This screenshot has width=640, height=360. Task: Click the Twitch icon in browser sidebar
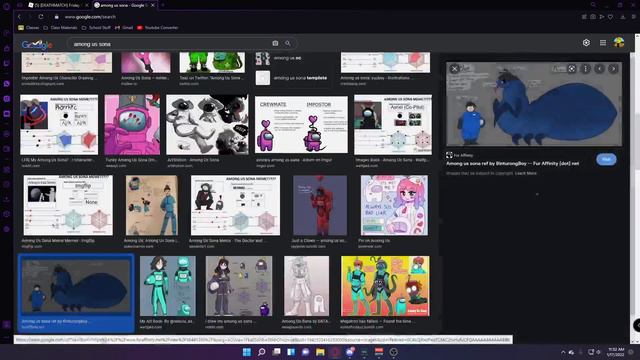pos(7,63)
